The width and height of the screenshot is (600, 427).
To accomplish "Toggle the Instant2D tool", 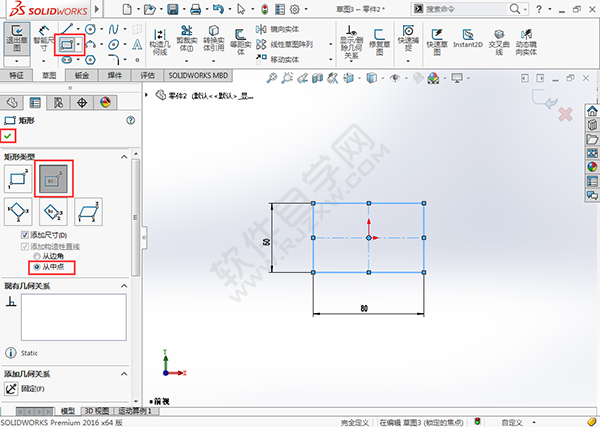I will [x=468, y=39].
